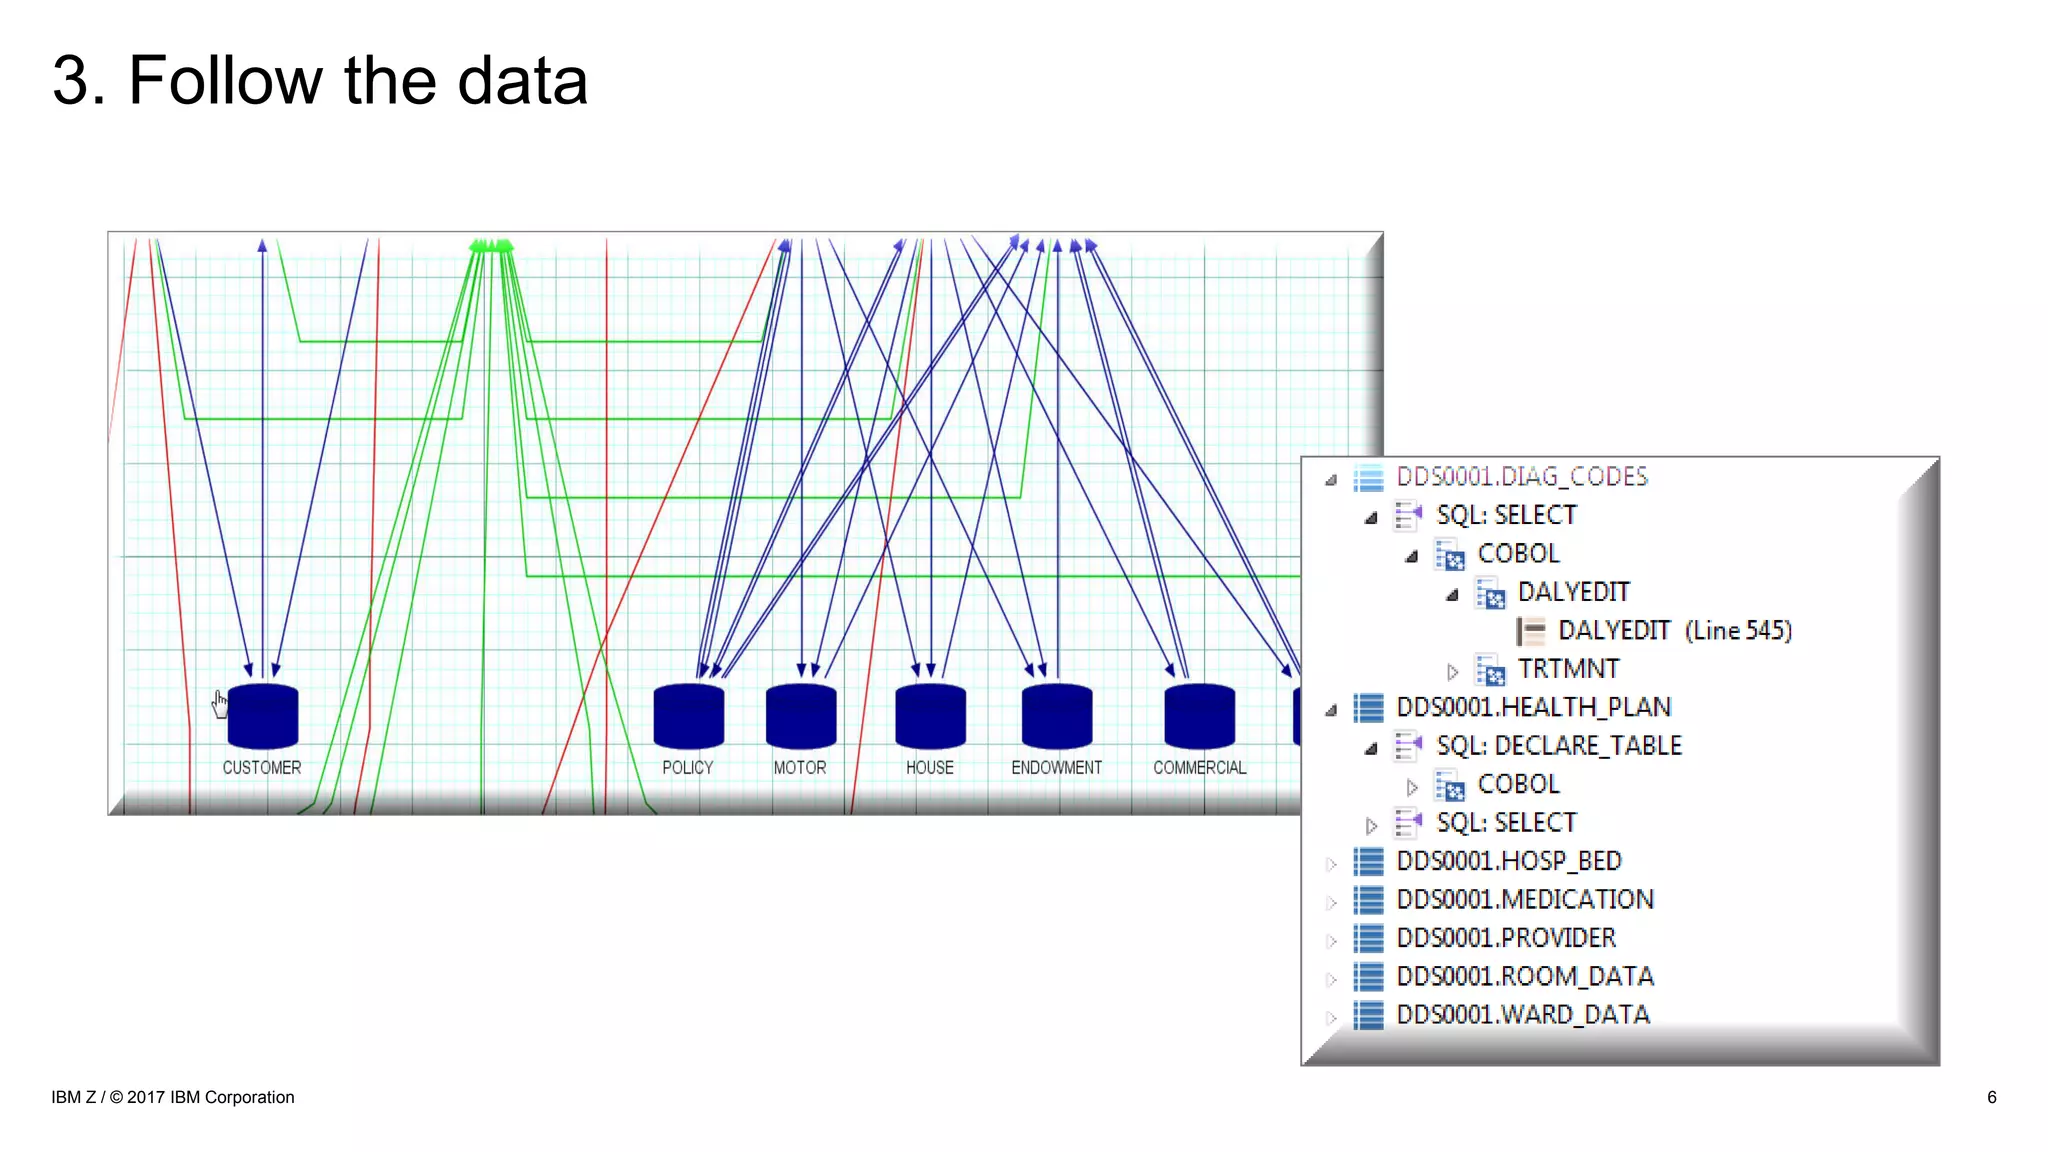Screen dimensions: 2048x1152
Task: Collapse the DDS0001.HEALTH_PLAN node
Action: (1331, 710)
